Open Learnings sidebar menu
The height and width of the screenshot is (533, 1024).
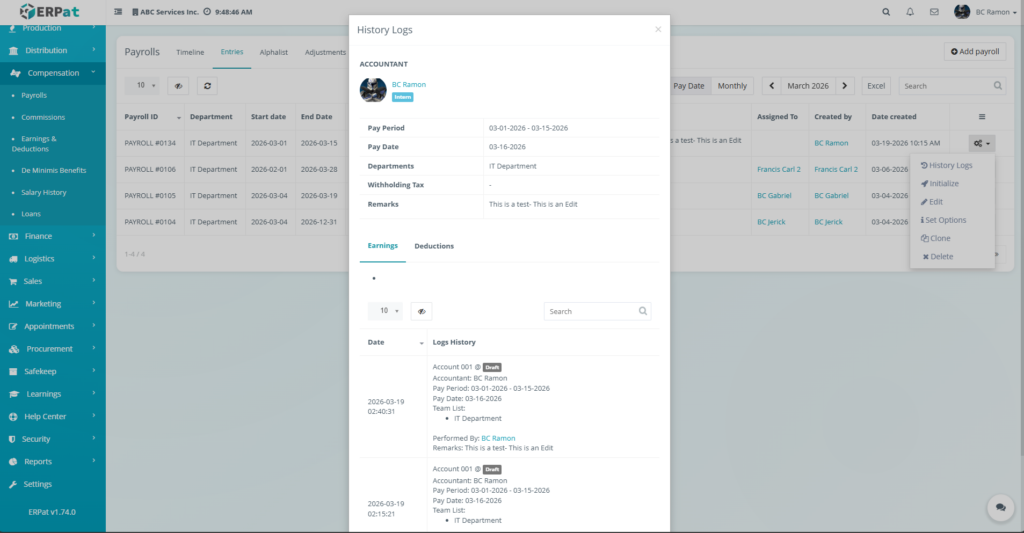point(53,394)
